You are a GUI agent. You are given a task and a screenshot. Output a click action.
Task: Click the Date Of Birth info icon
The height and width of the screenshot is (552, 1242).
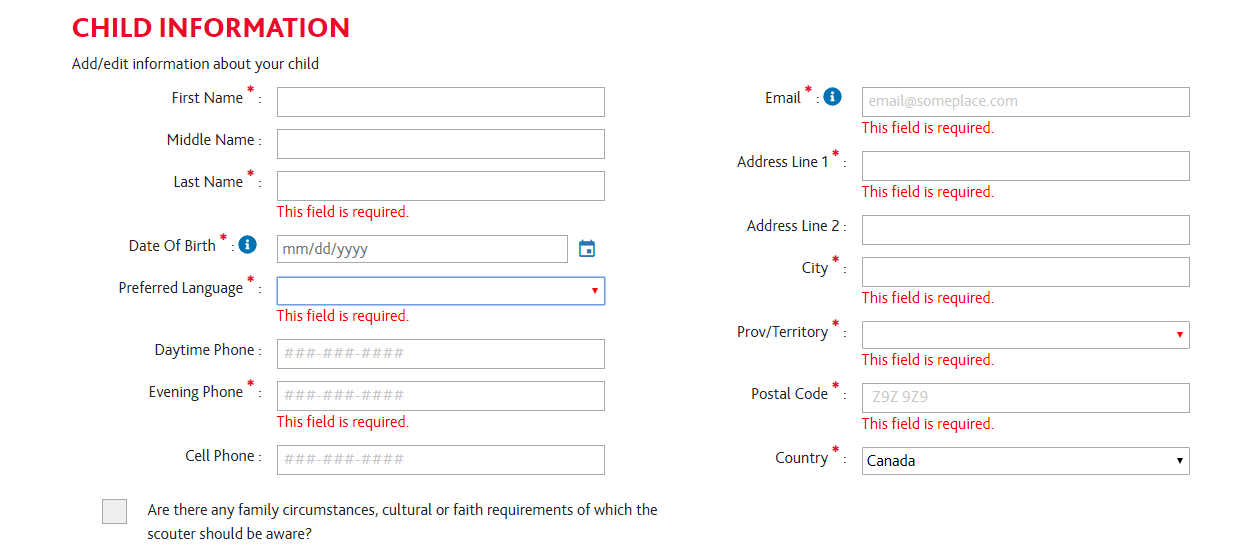pos(248,244)
